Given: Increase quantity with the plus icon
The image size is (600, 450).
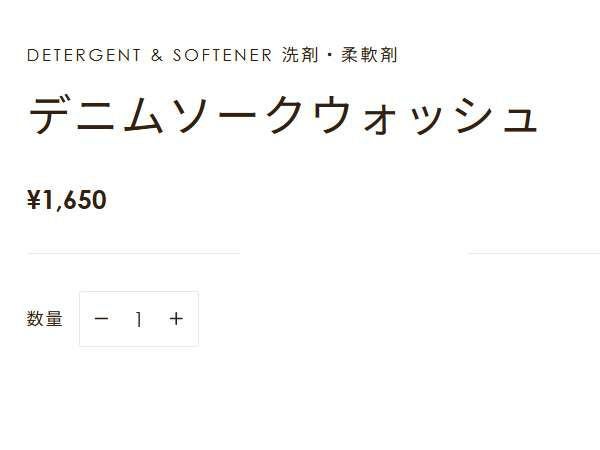Looking at the screenshot, I should pyautogui.click(x=176, y=319).
